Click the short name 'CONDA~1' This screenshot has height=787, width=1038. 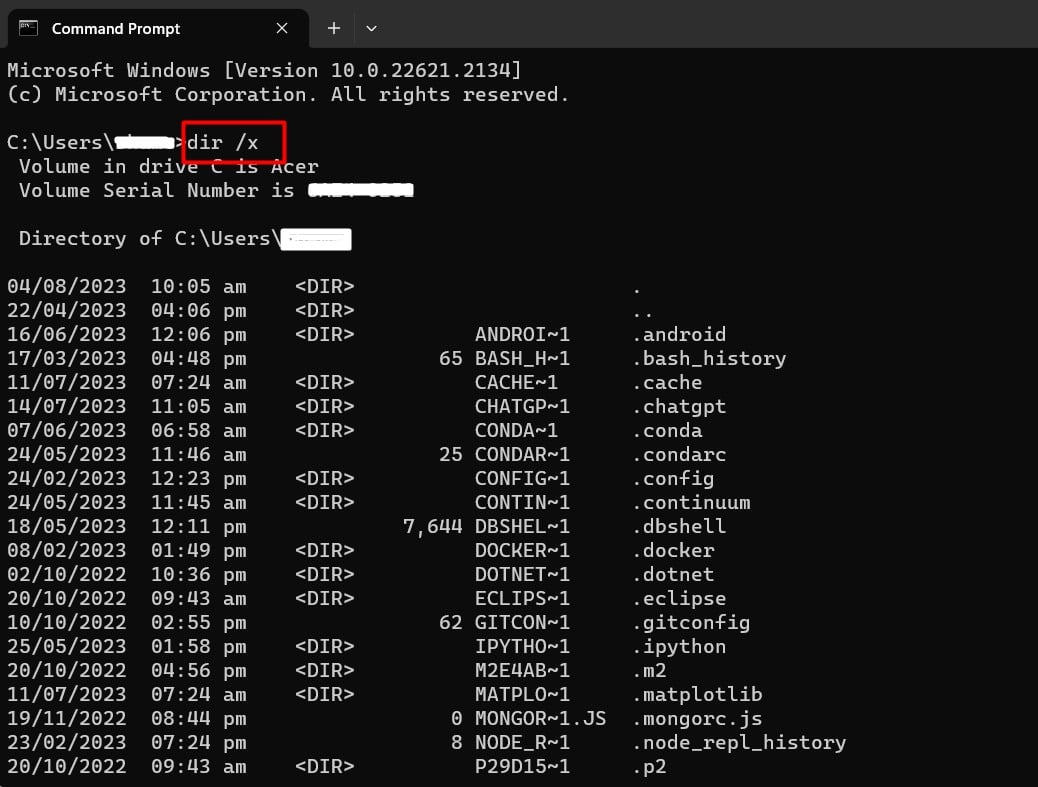click(x=516, y=430)
